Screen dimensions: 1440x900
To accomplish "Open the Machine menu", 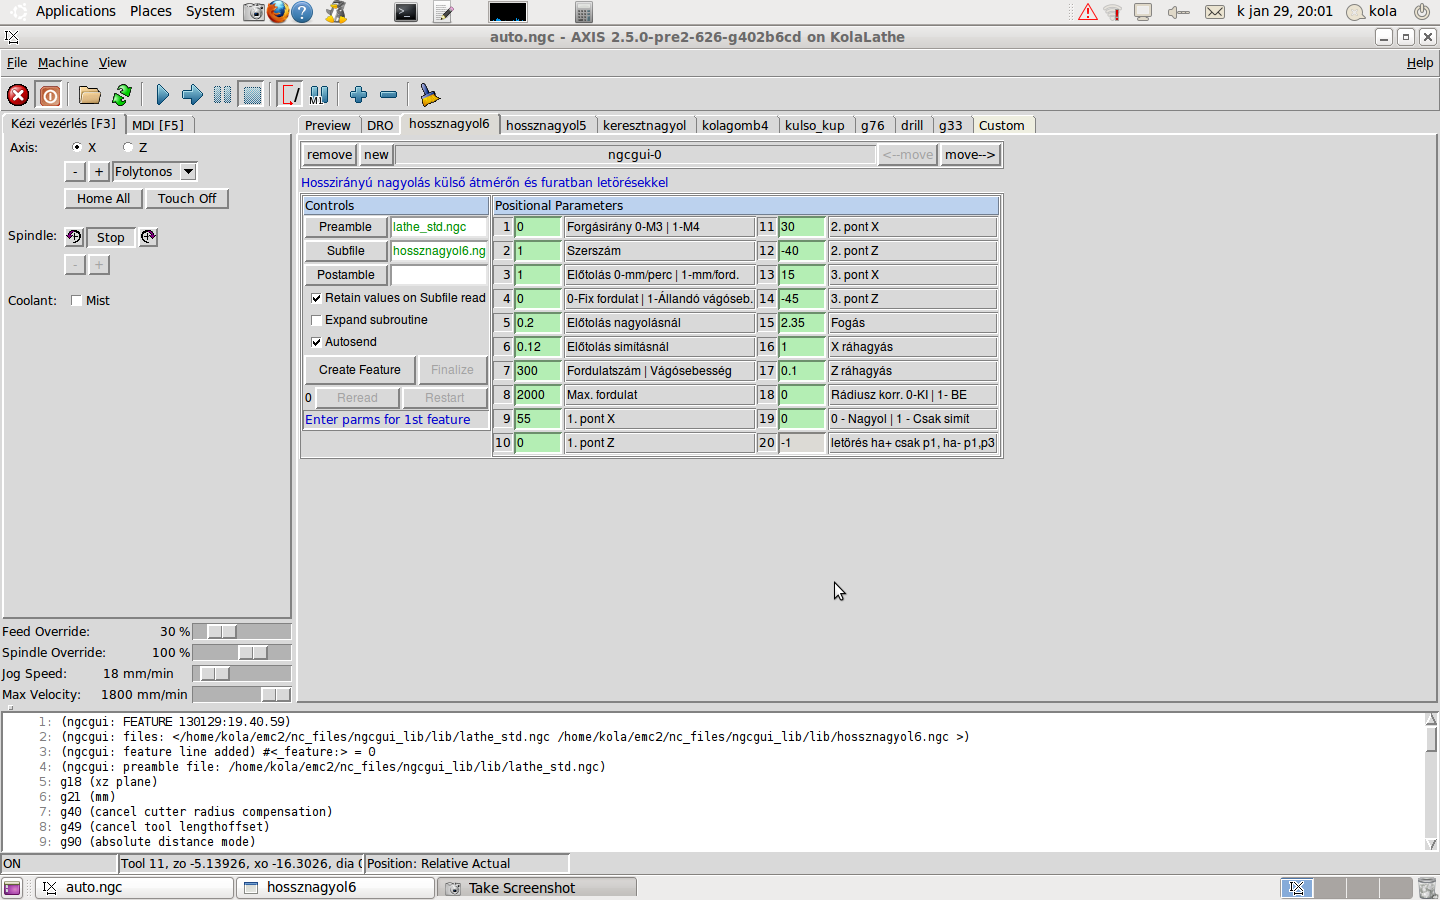I will click(62, 62).
